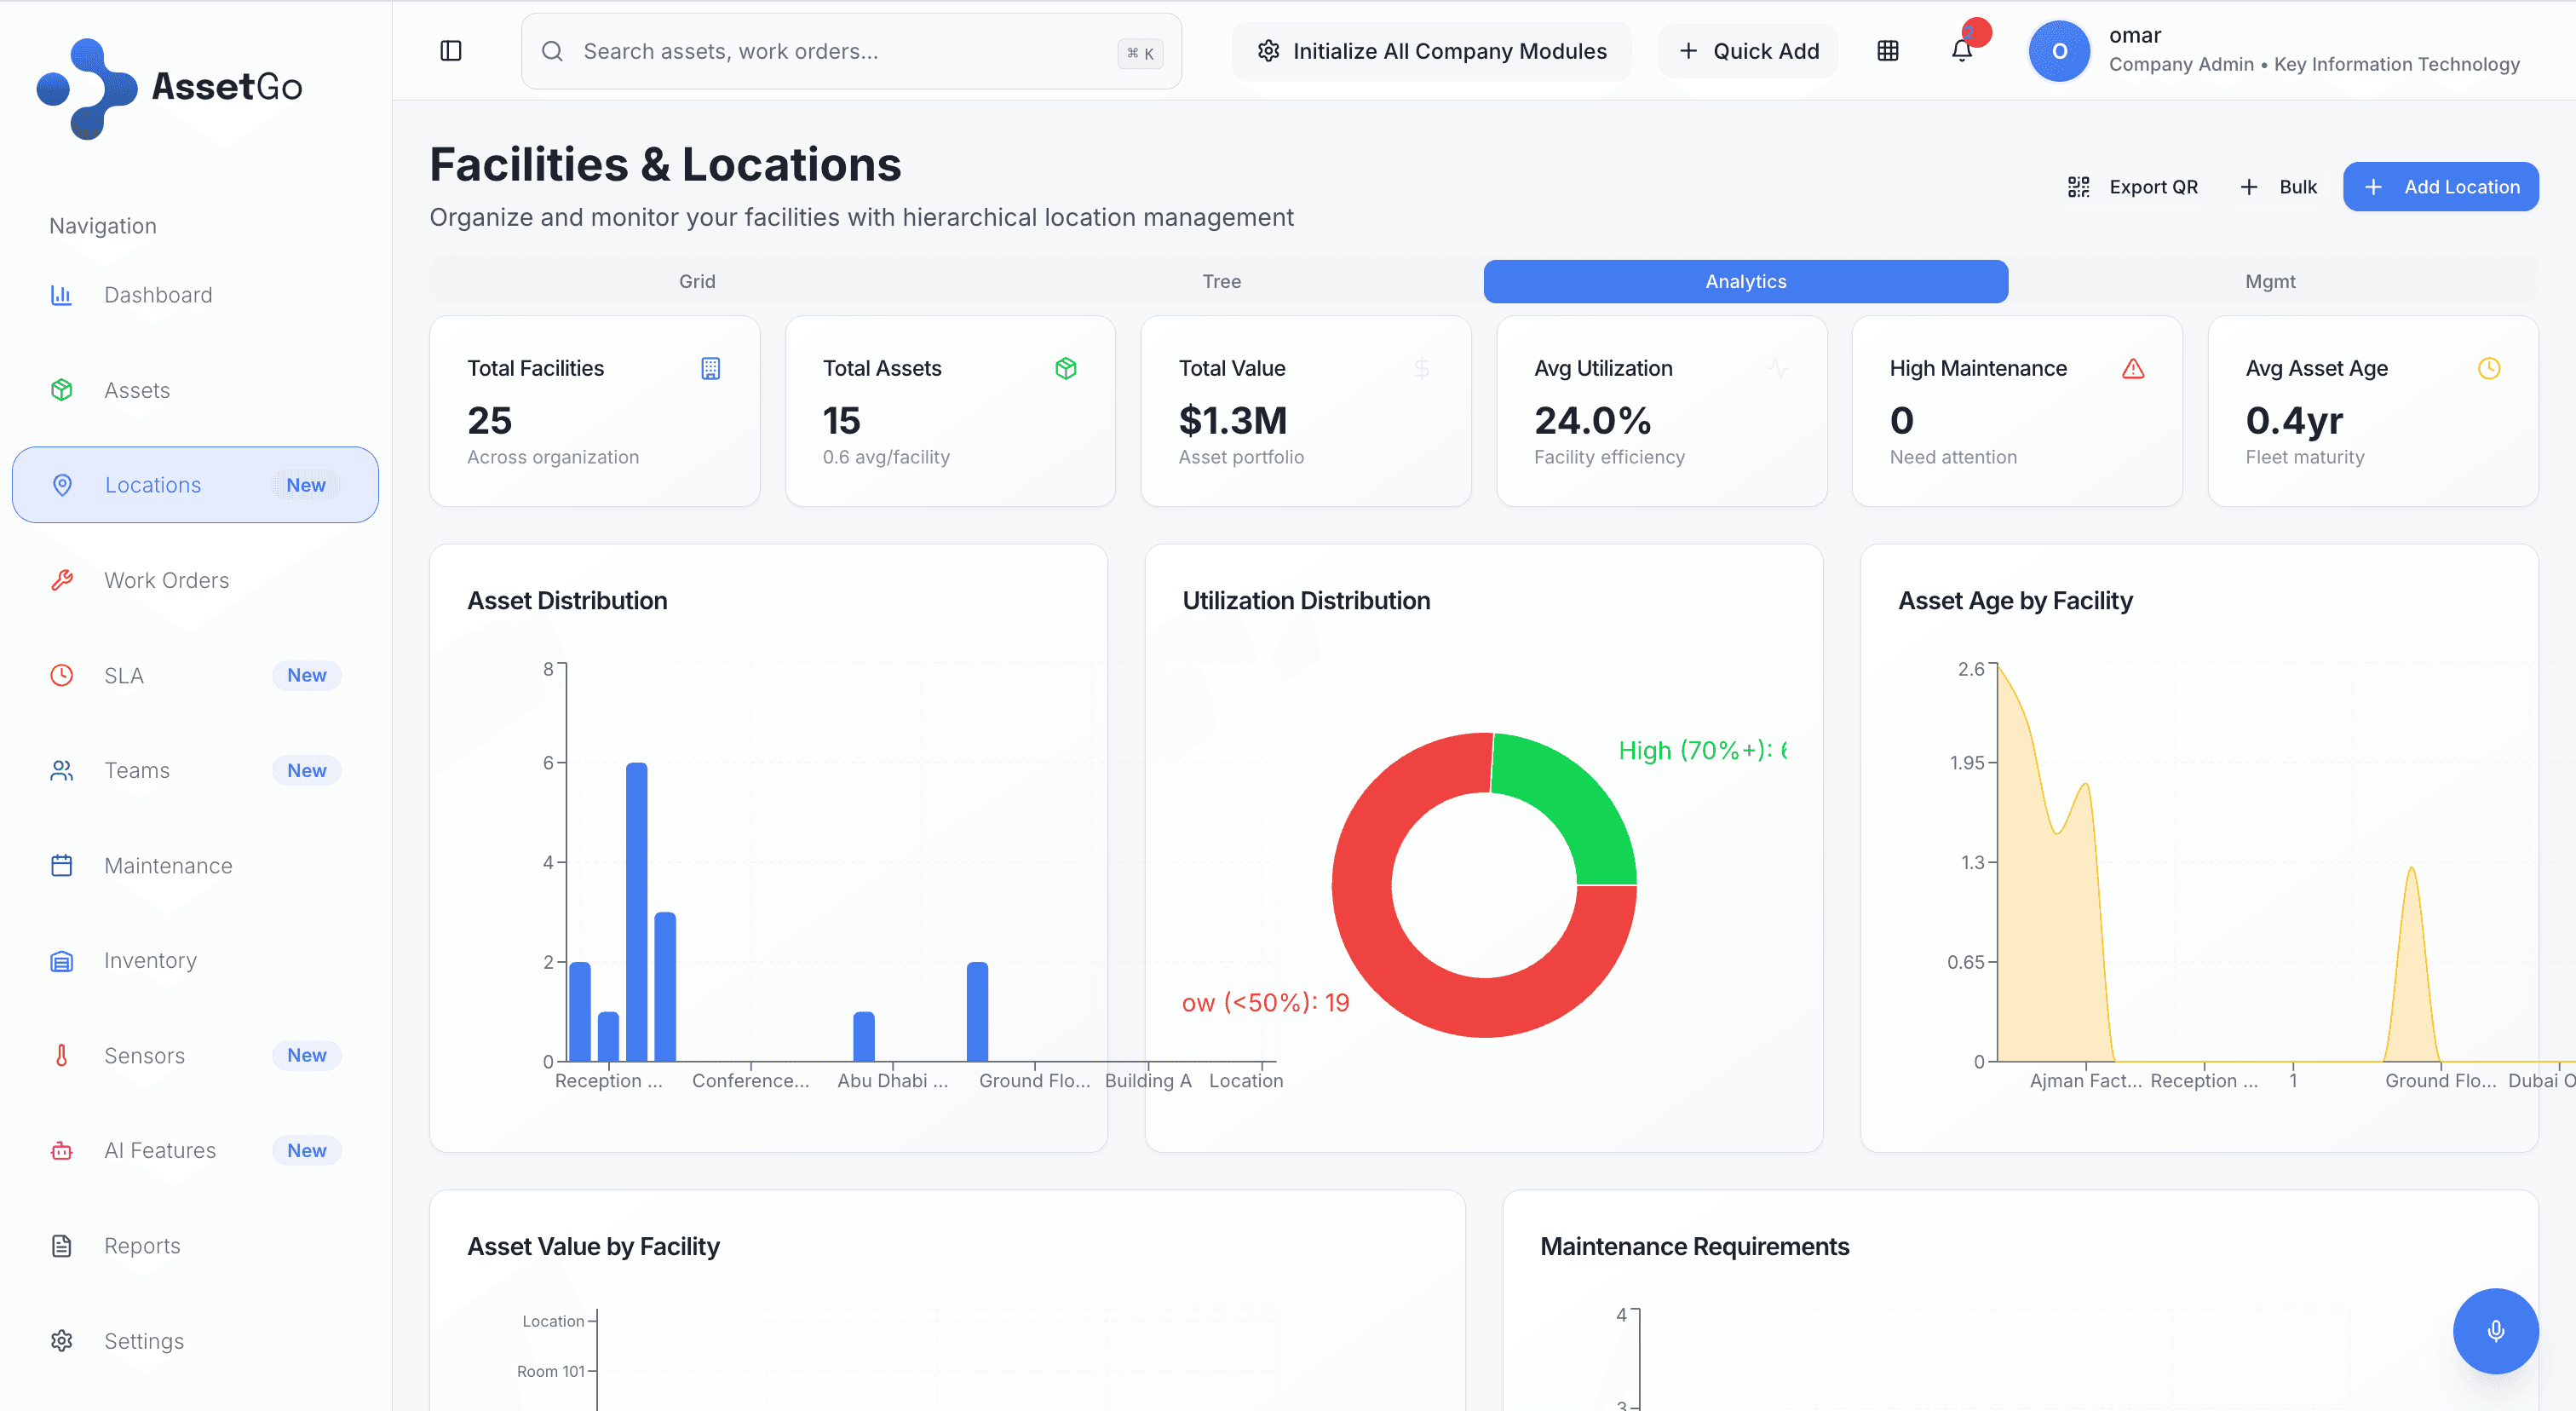Click Initialize All Company Modules

pyautogui.click(x=1431, y=50)
